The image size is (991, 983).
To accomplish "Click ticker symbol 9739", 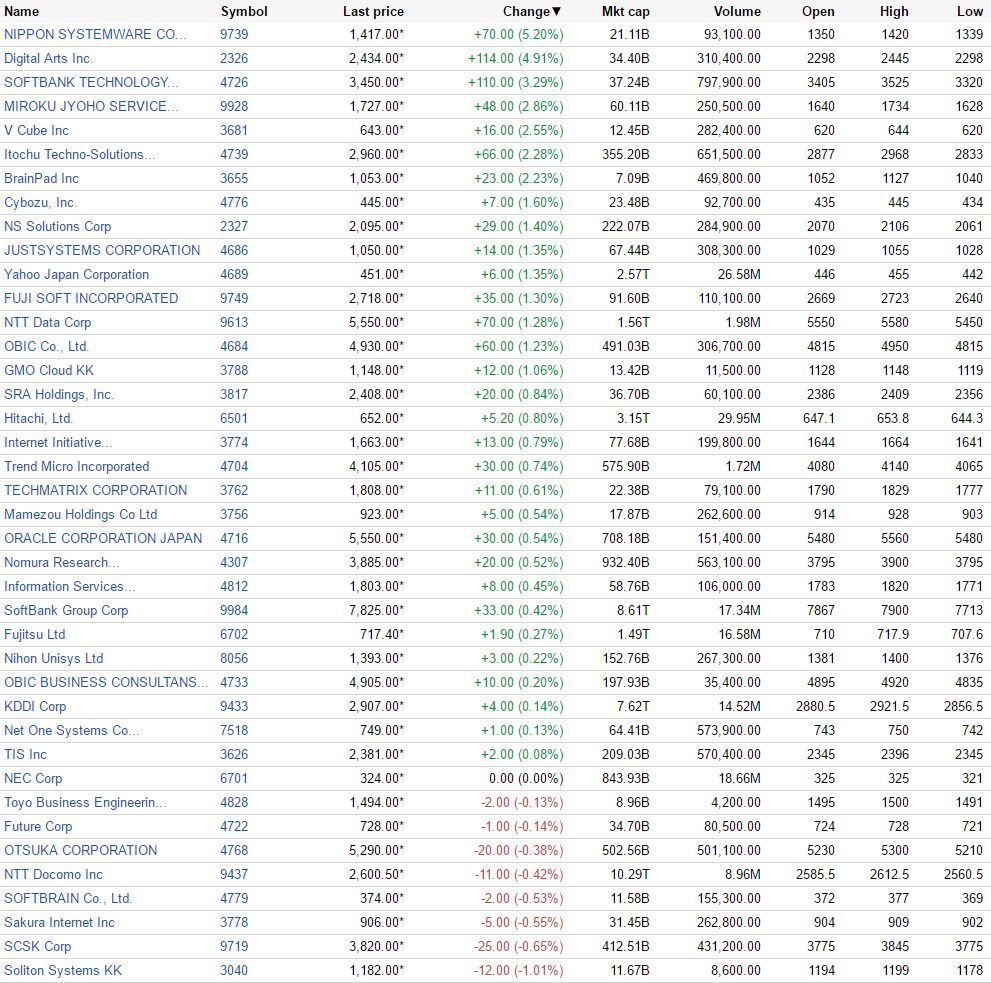I will (234, 34).
